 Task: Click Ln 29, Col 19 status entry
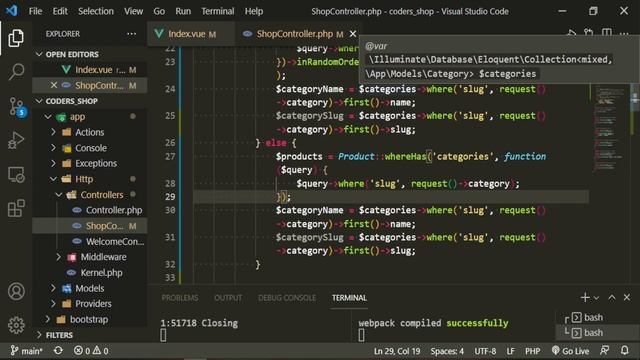[397, 351]
